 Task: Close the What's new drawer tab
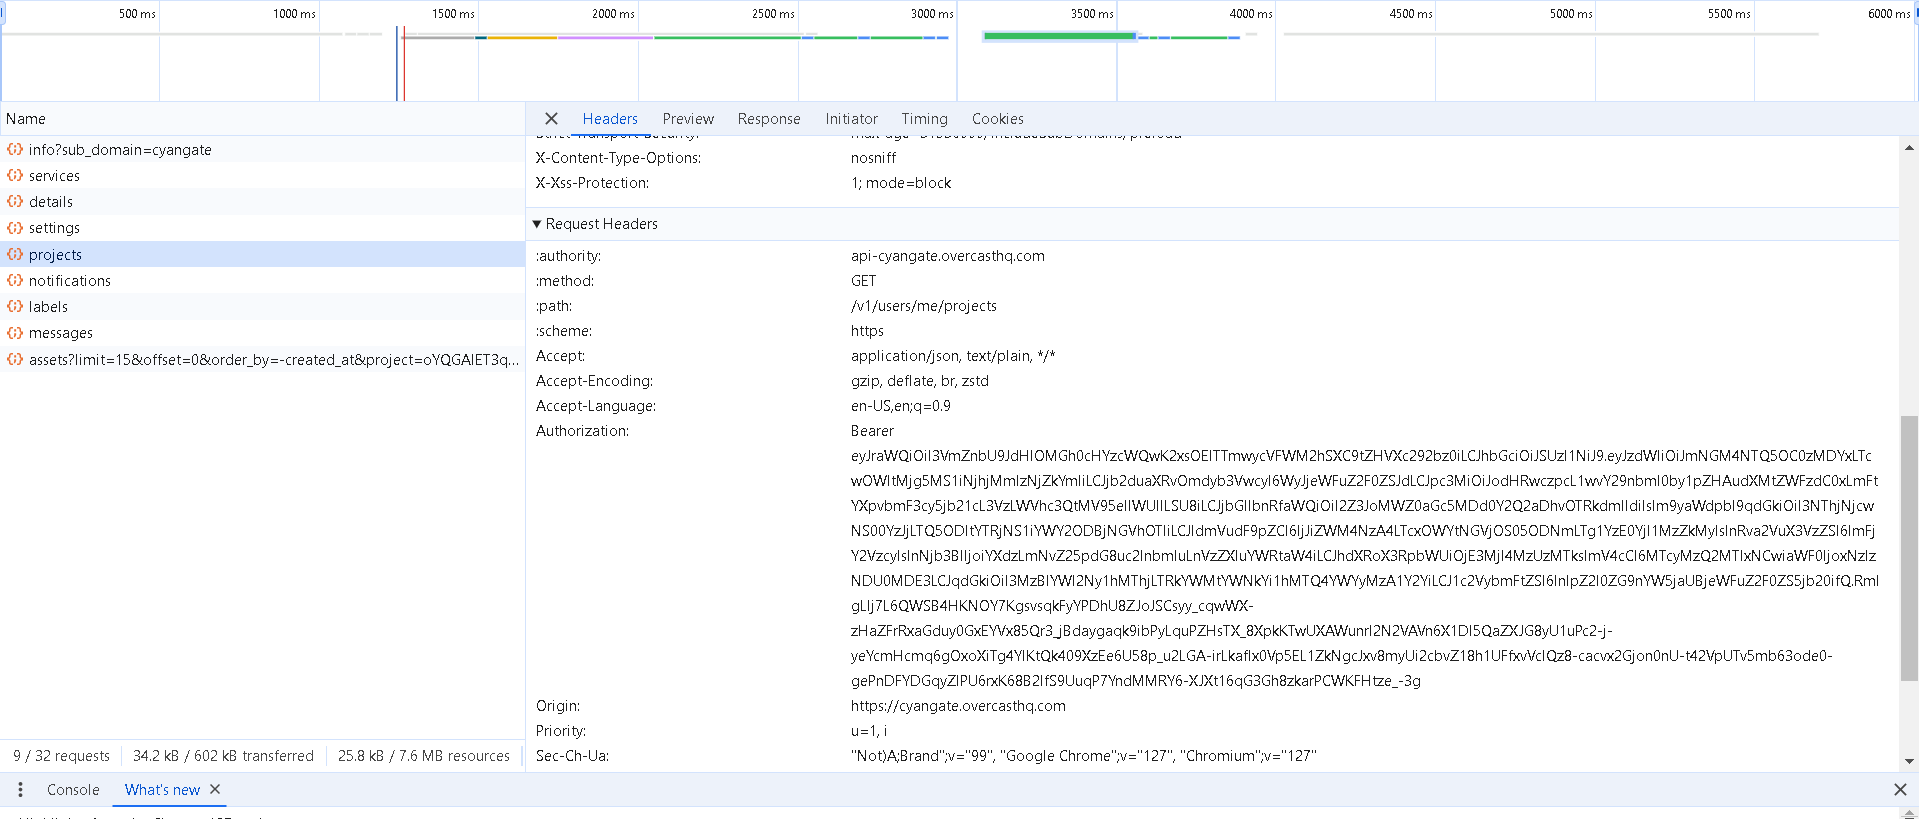click(215, 790)
